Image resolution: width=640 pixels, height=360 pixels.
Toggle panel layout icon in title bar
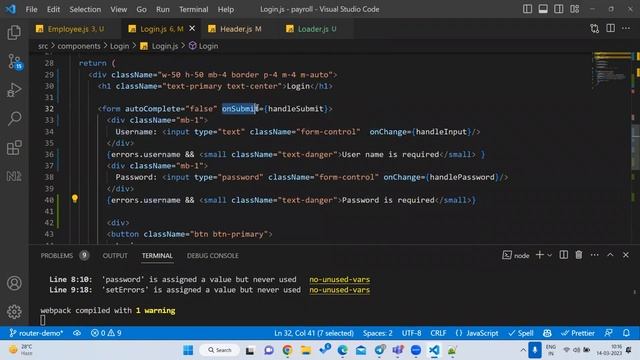[x=543, y=9]
